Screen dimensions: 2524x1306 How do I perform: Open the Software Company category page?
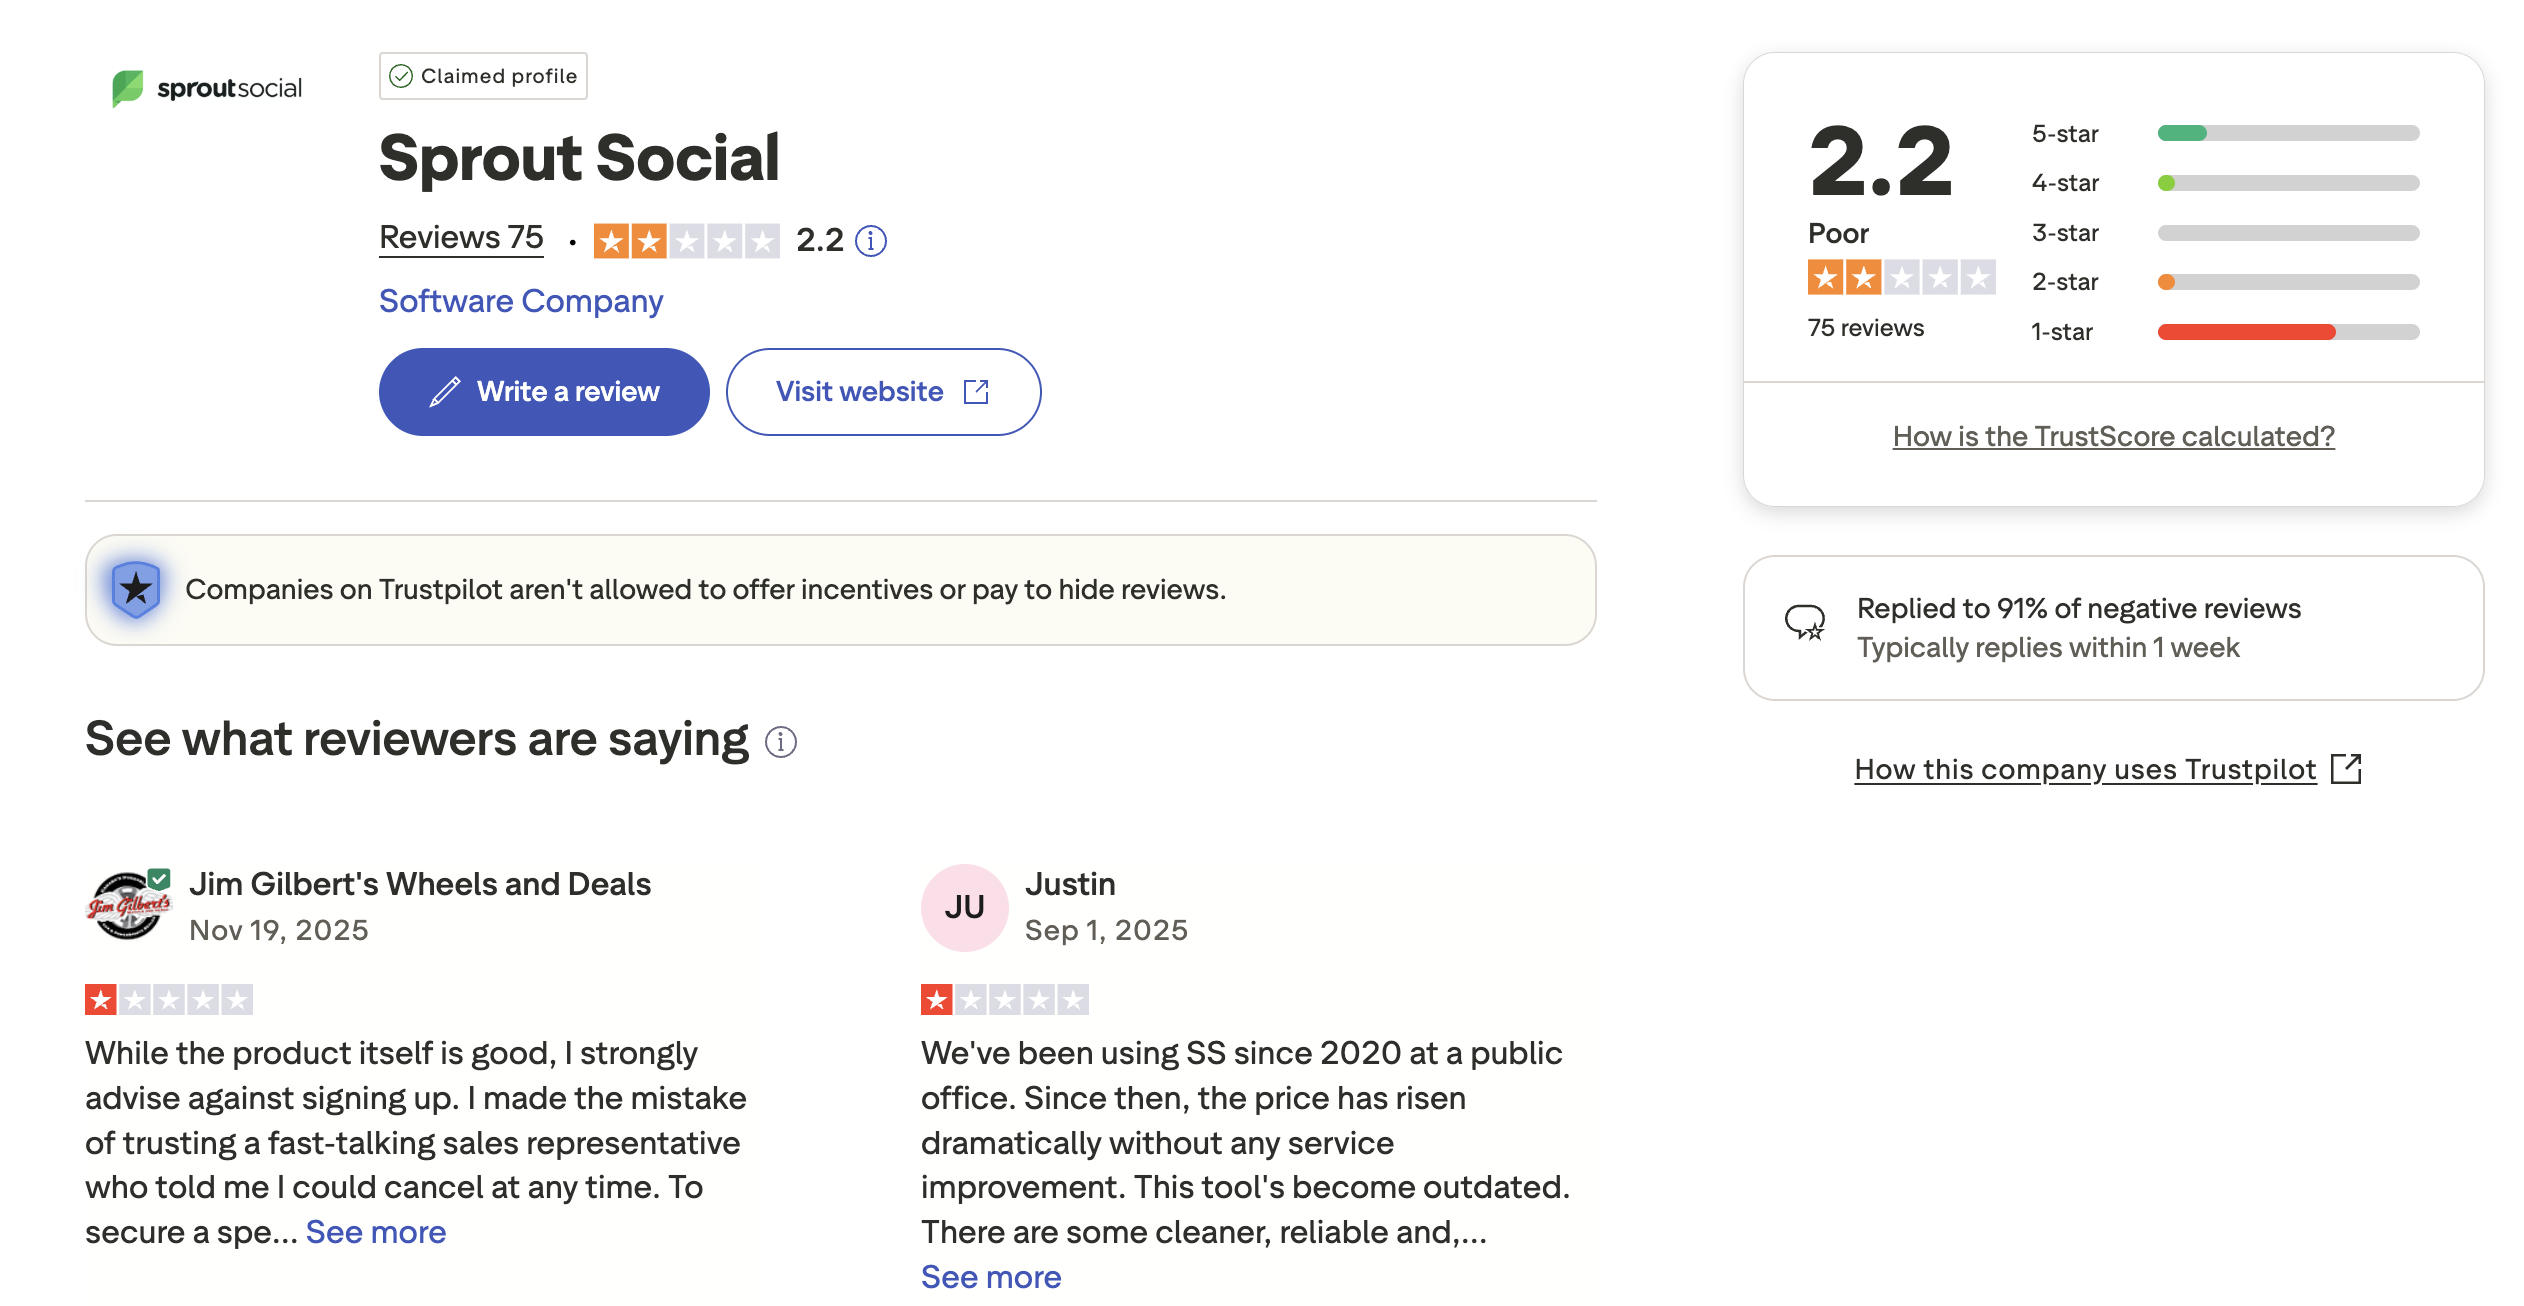tap(521, 300)
